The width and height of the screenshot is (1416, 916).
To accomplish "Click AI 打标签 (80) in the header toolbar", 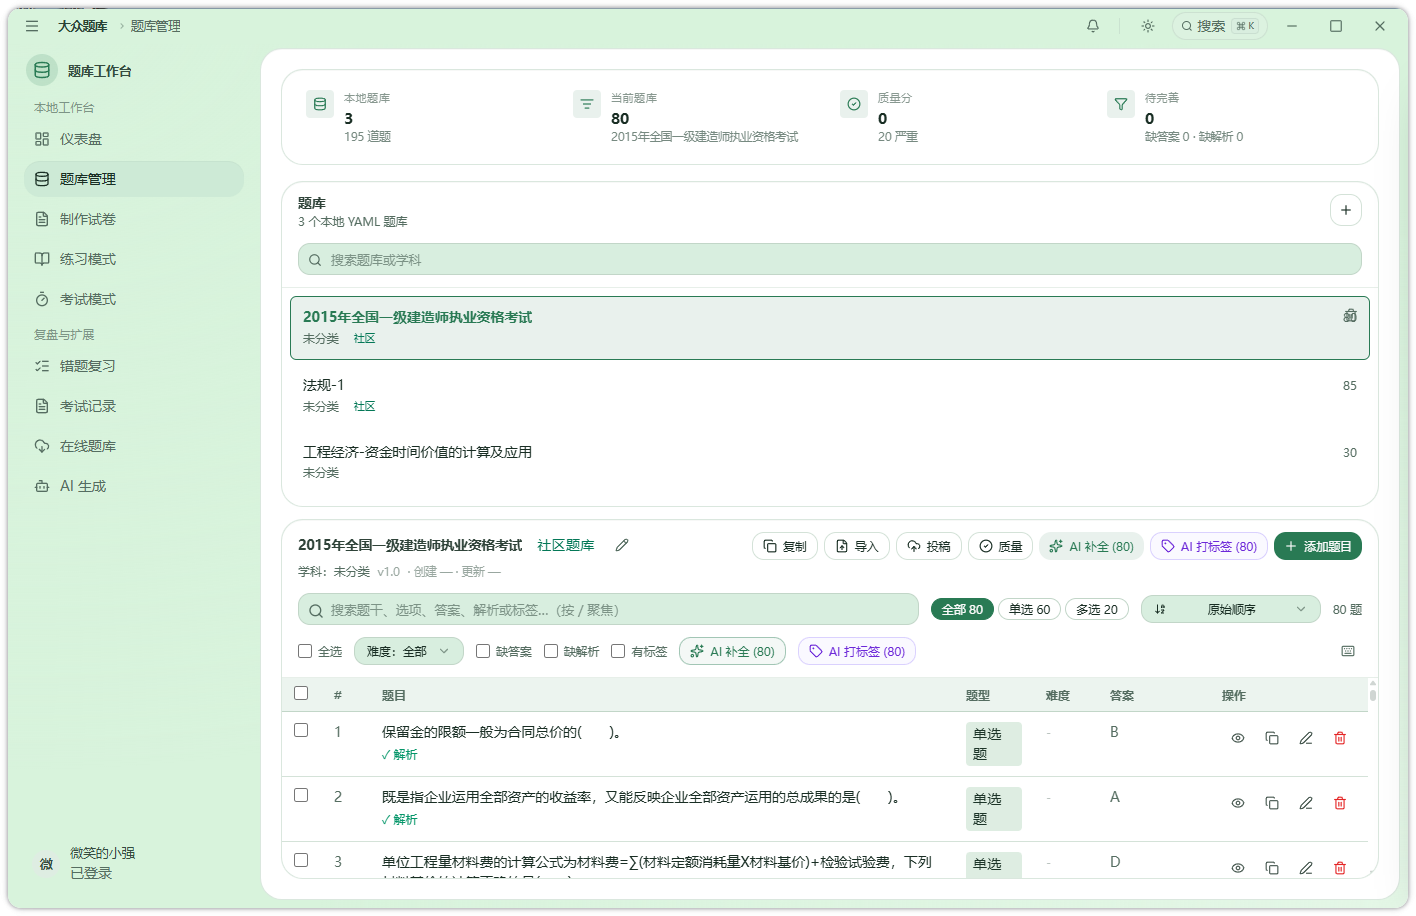I will point(1209,546).
